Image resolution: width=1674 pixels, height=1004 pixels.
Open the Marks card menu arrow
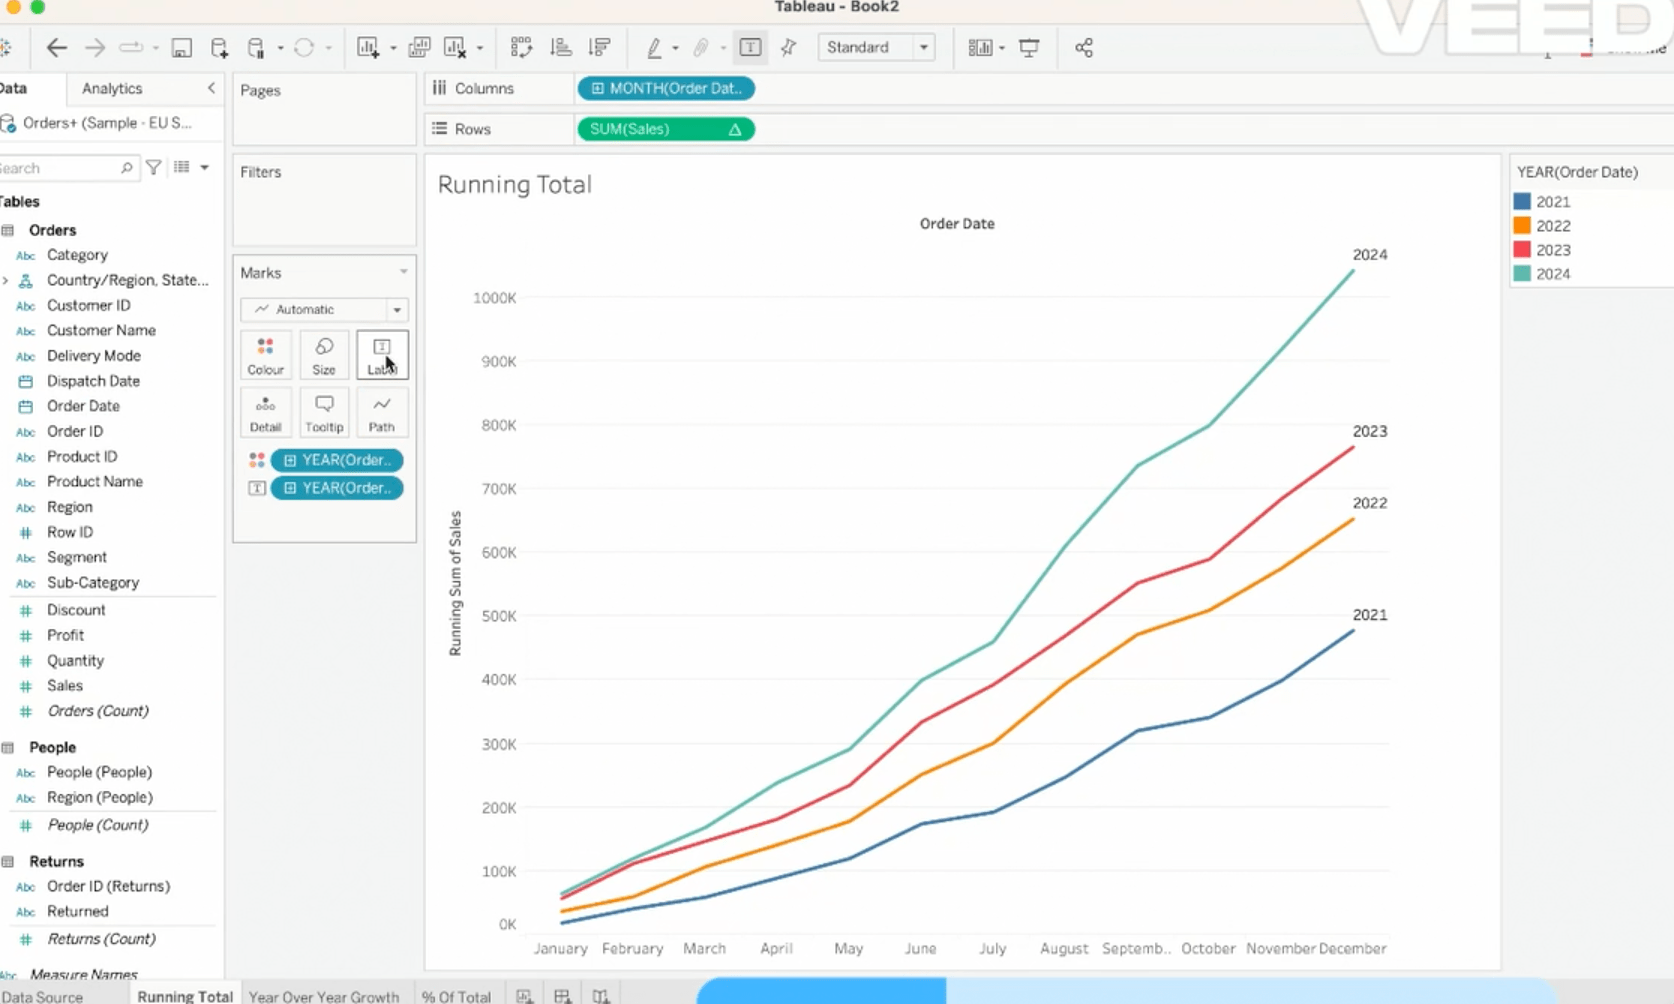click(x=403, y=272)
